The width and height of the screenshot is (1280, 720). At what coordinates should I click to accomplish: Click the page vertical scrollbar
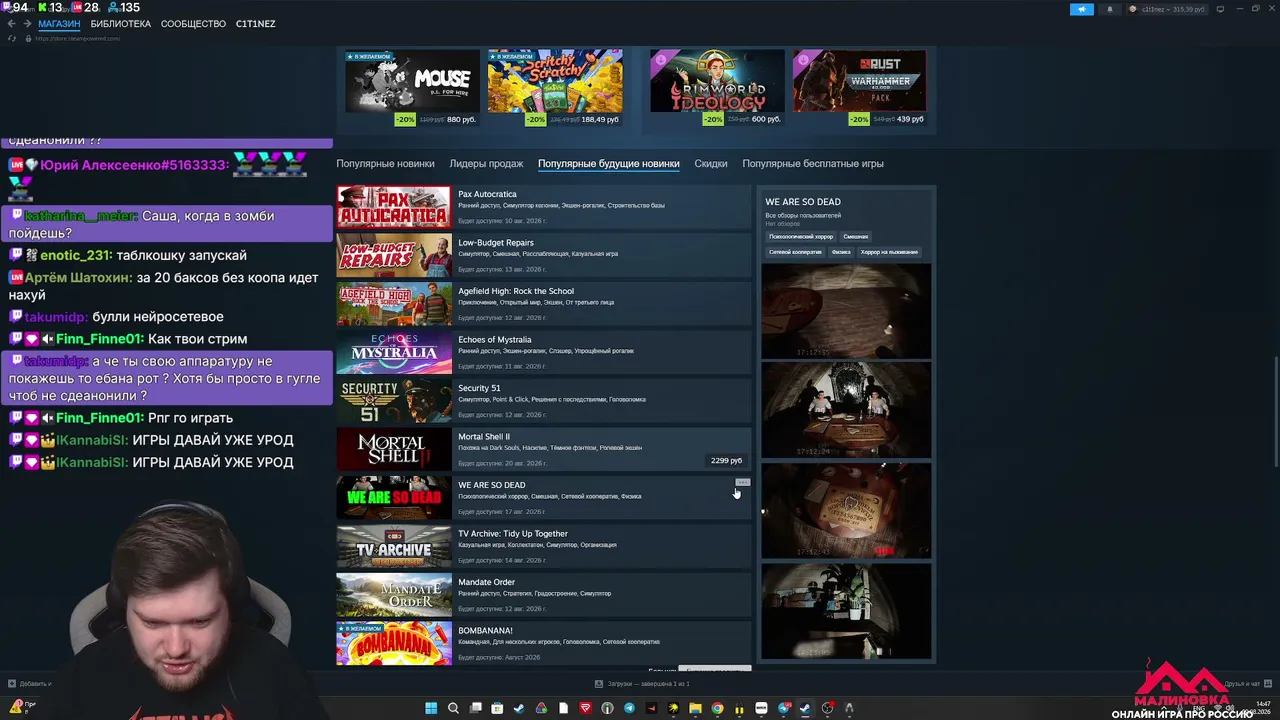1275,410
